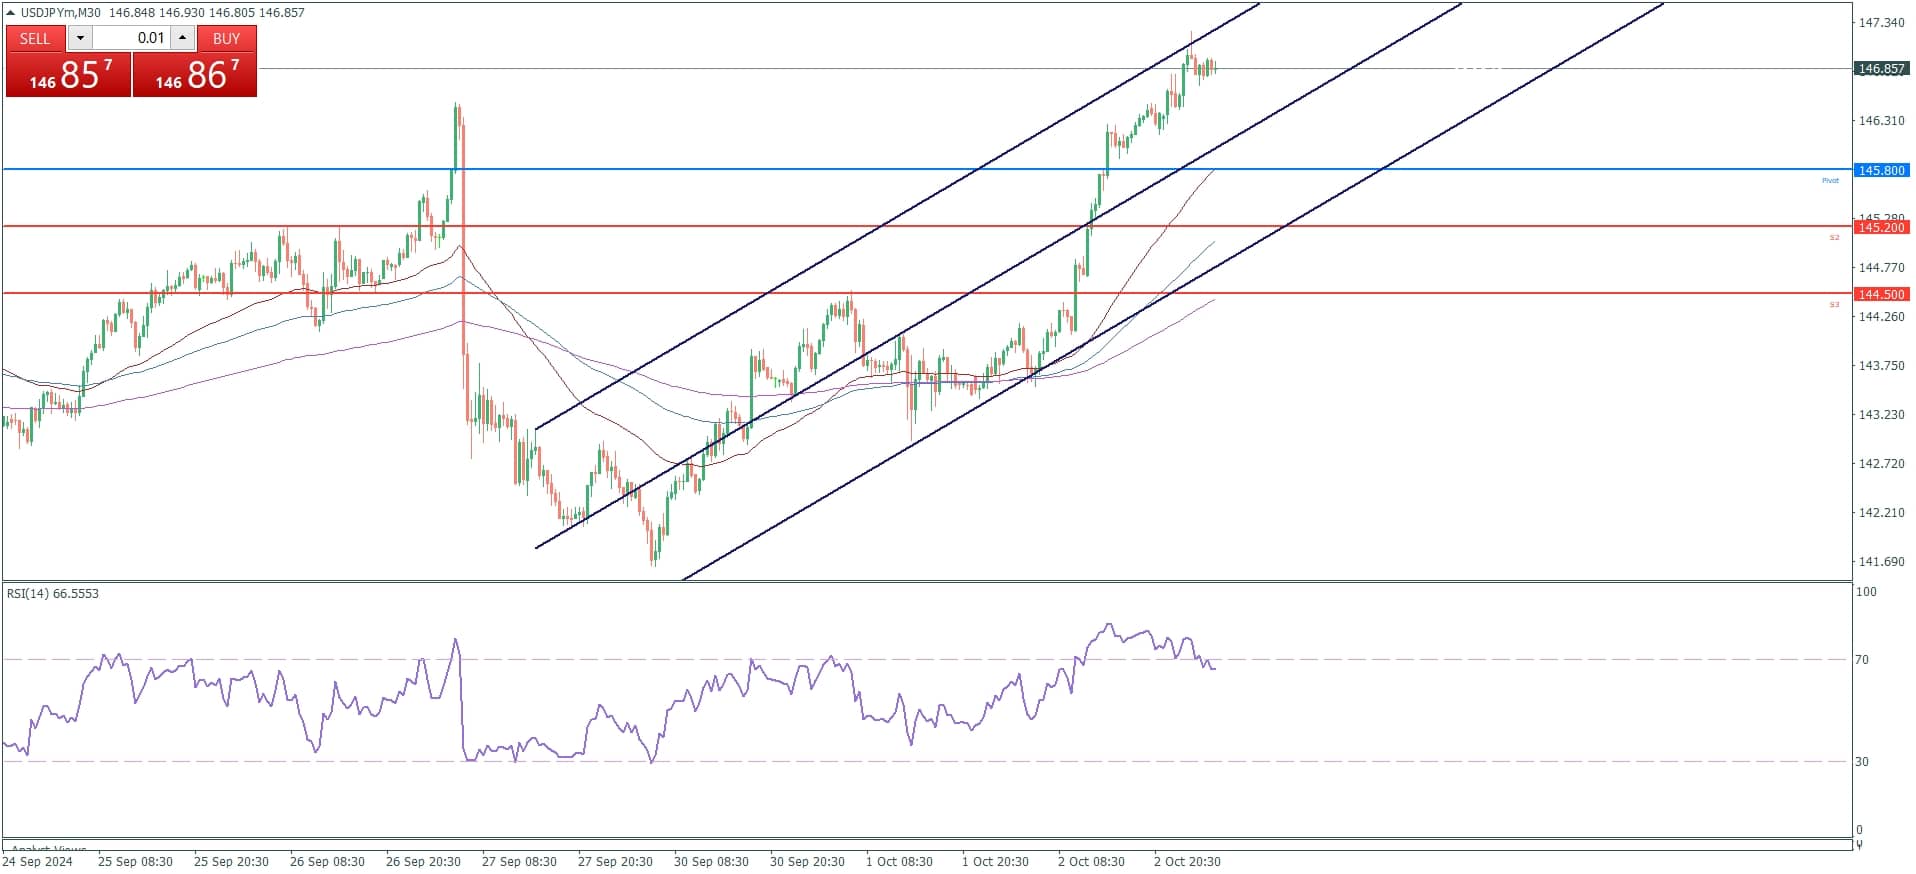Click the 0.01 volume input field
The width and height of the screenshot is (1916, 874).
point(131,38)
